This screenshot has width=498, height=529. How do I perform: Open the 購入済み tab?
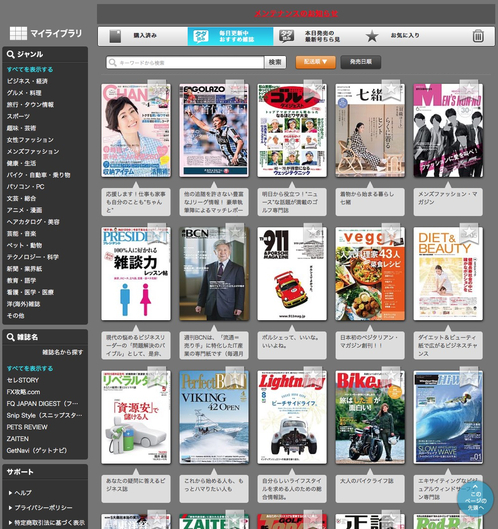(143, 36)
